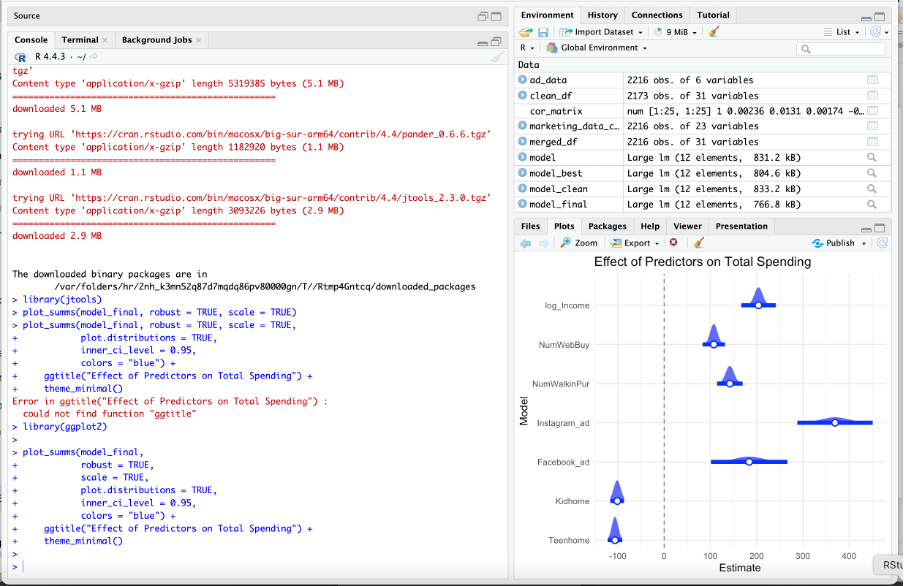The height and width of the screenshot is (586, 904).
Task: Click the model_clean object name
Action: (558, 189)
